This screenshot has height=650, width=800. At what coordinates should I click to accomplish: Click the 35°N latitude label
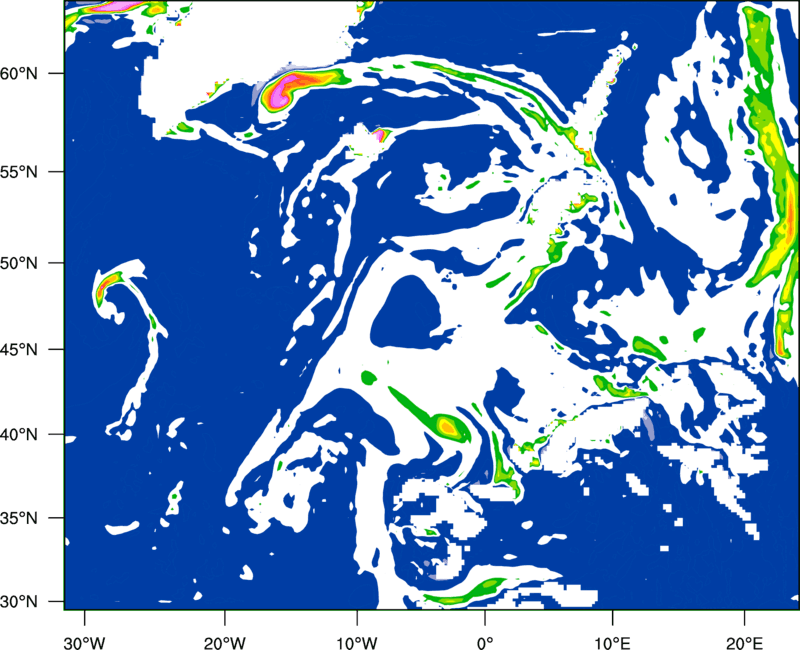coord(19,518)
